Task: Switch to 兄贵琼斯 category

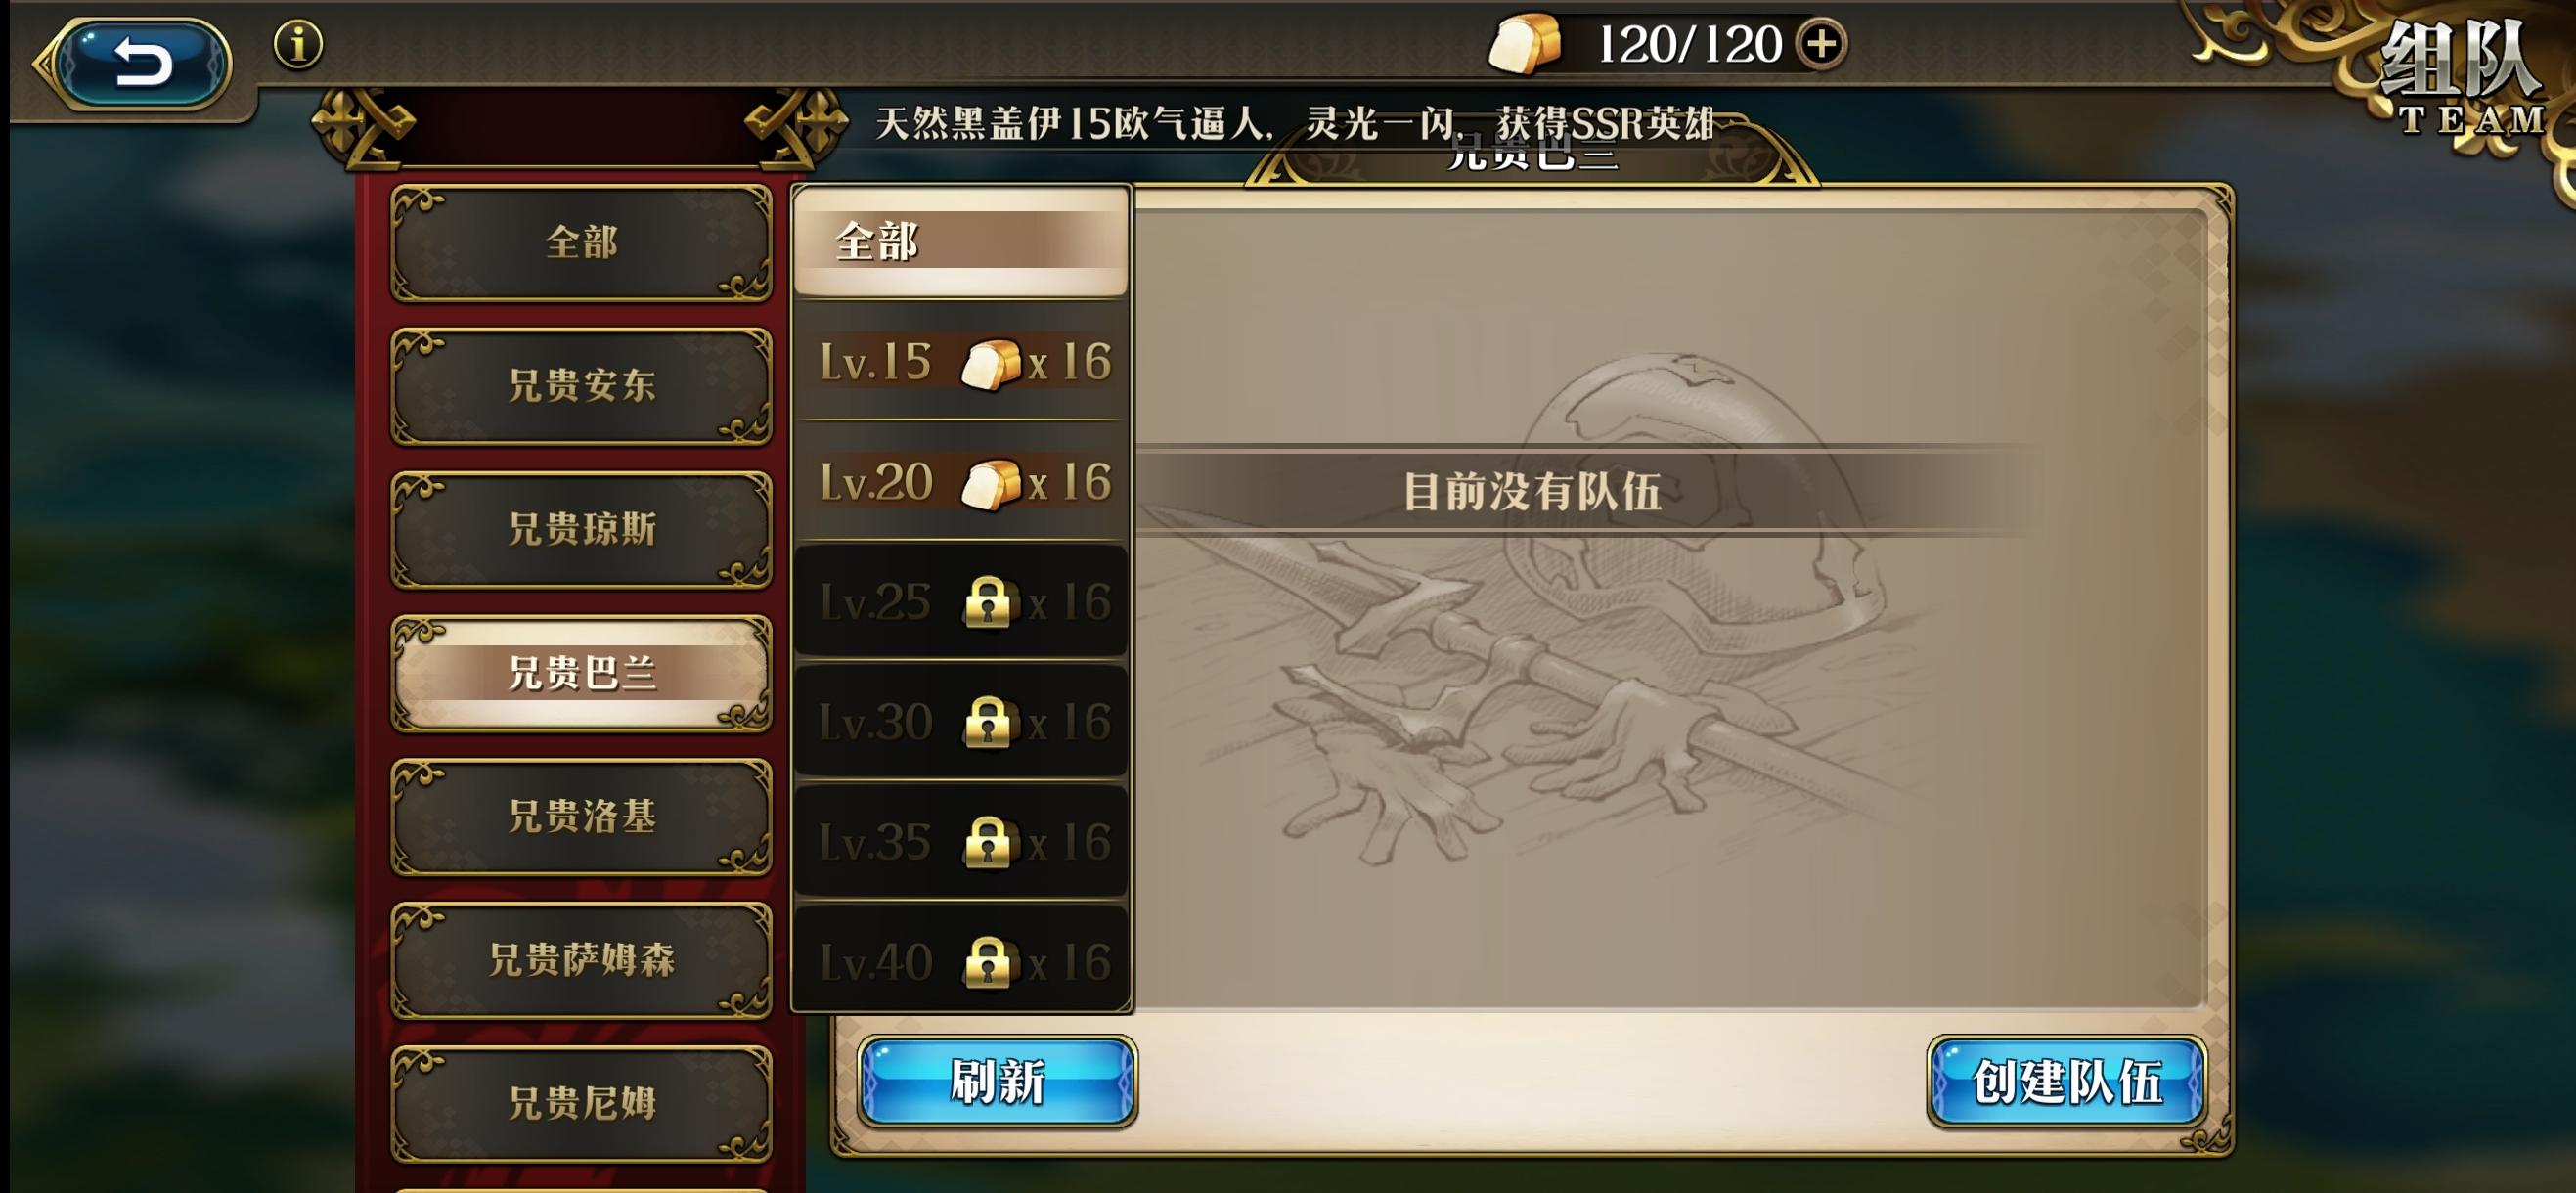Action: pyautogui.click(x=581, y=529)
